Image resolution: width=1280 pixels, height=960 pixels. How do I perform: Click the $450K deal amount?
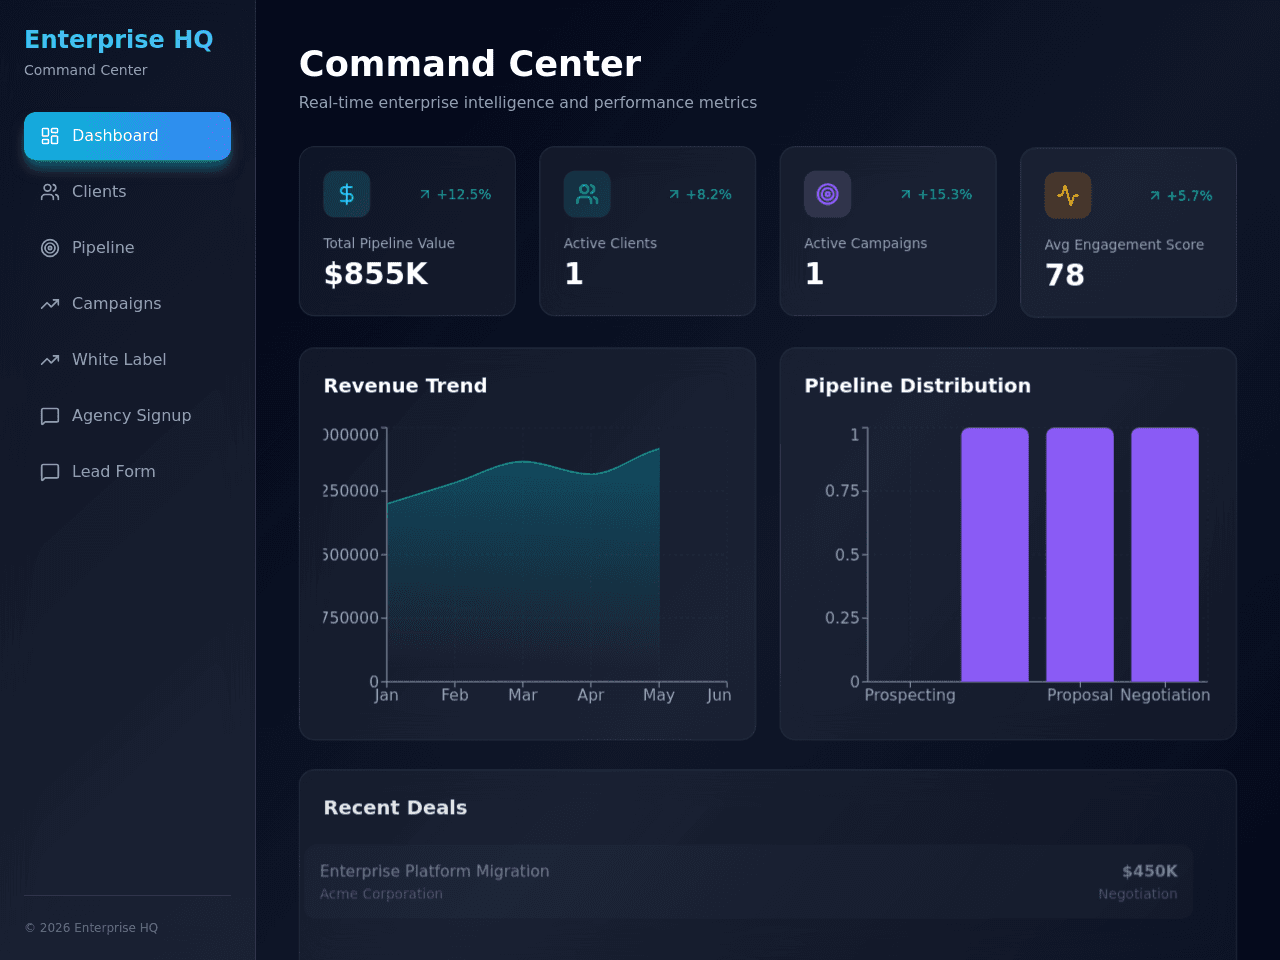coord(1150,871)
